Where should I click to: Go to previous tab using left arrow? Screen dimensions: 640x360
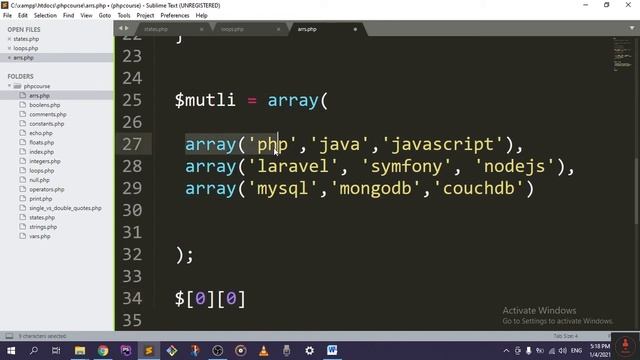pyautogui.click(x=121, y=28)
